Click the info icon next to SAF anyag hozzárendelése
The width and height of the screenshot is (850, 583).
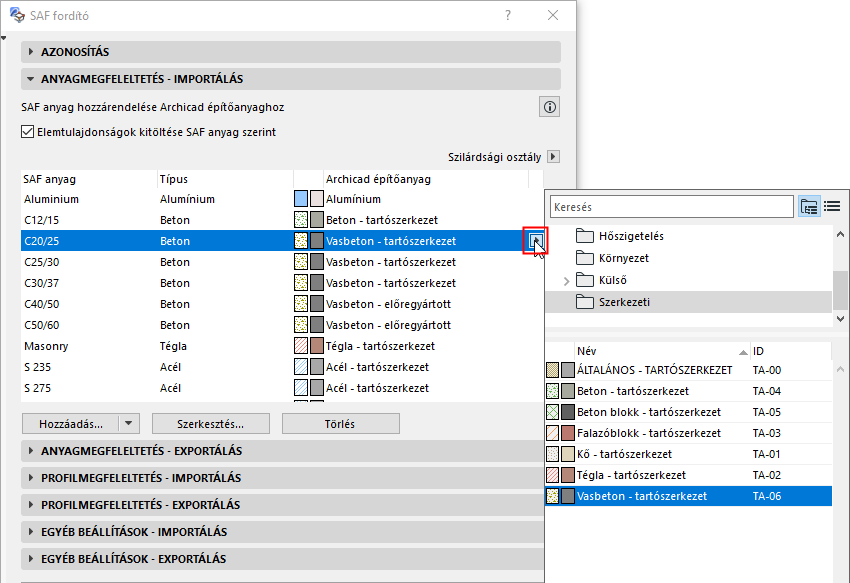pos(550,107)
